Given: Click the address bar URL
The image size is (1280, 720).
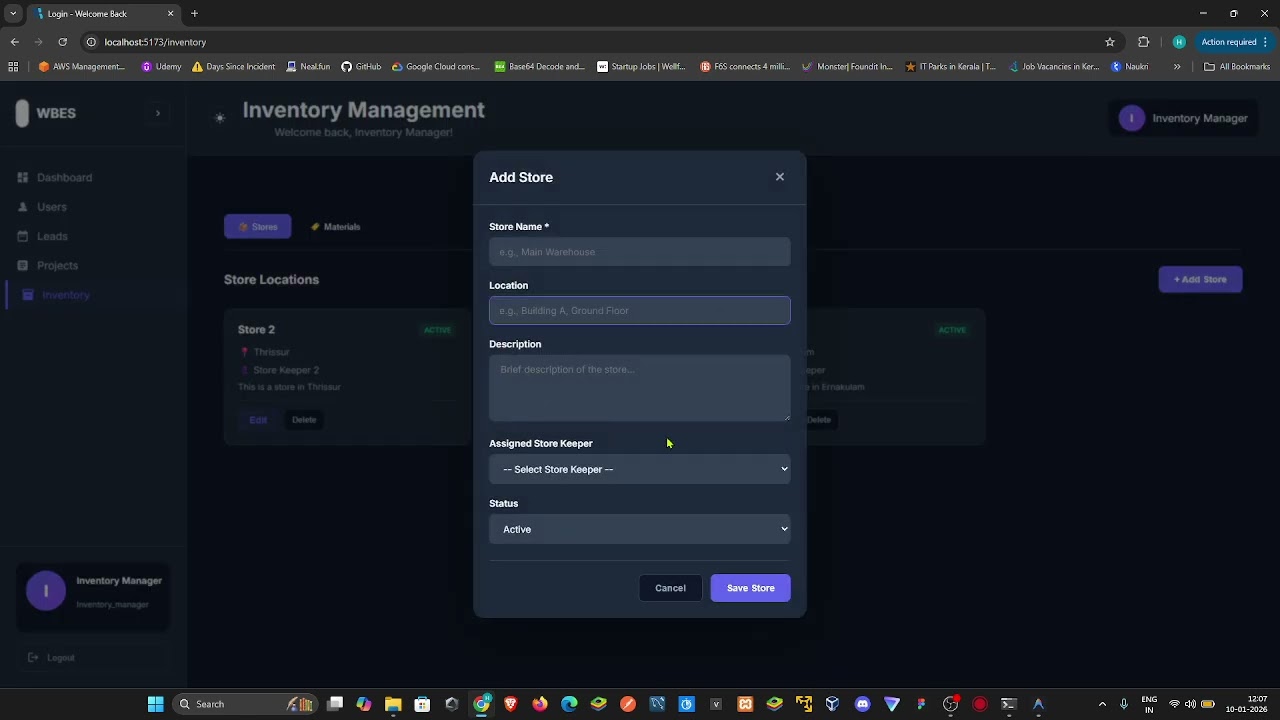Looking at the screenshot, I should pyautogui.click(x=155, y=42).
